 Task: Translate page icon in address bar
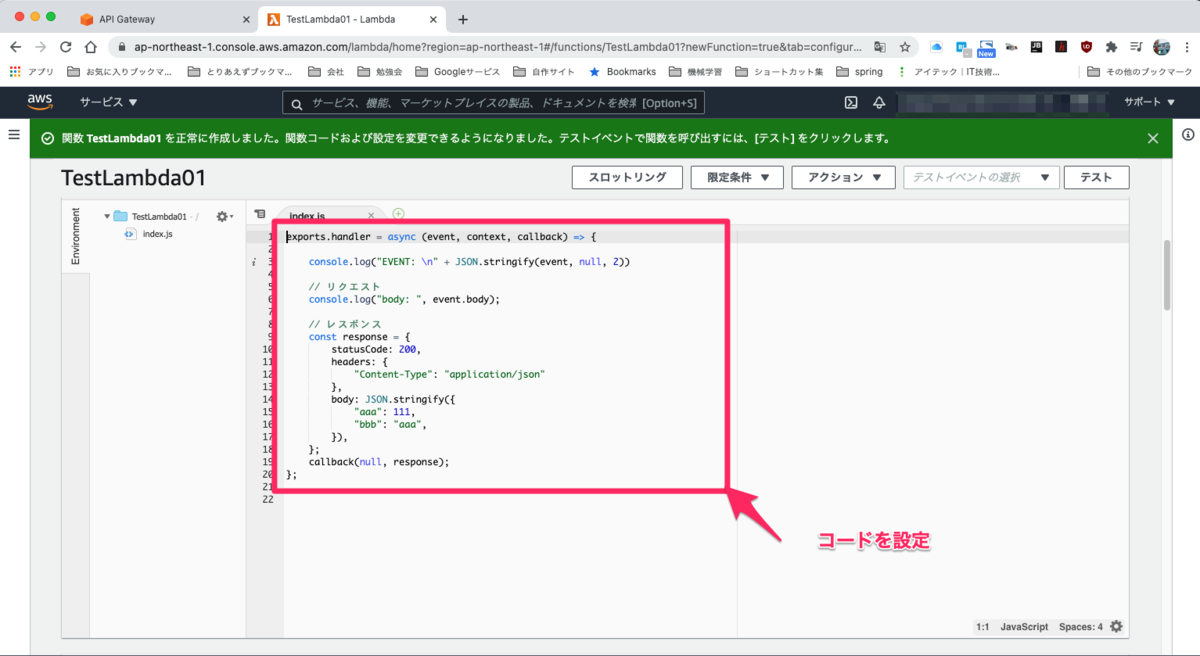click(x=879, y=47)
